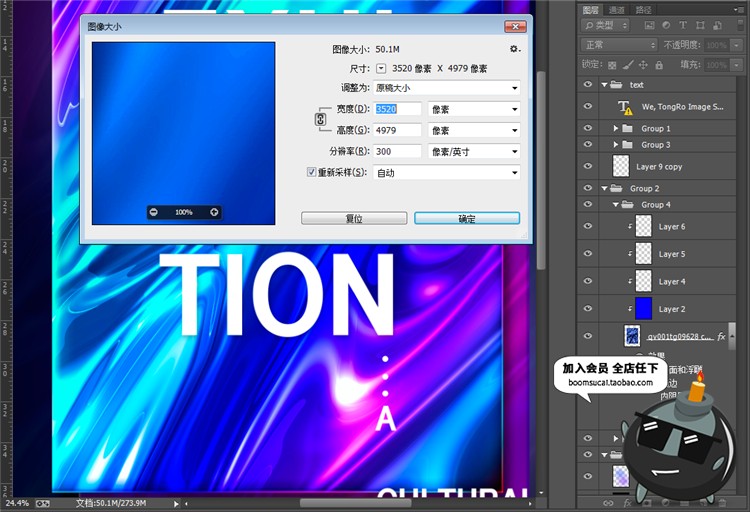Toggle visibility of Layer 2

click(588, 309)
